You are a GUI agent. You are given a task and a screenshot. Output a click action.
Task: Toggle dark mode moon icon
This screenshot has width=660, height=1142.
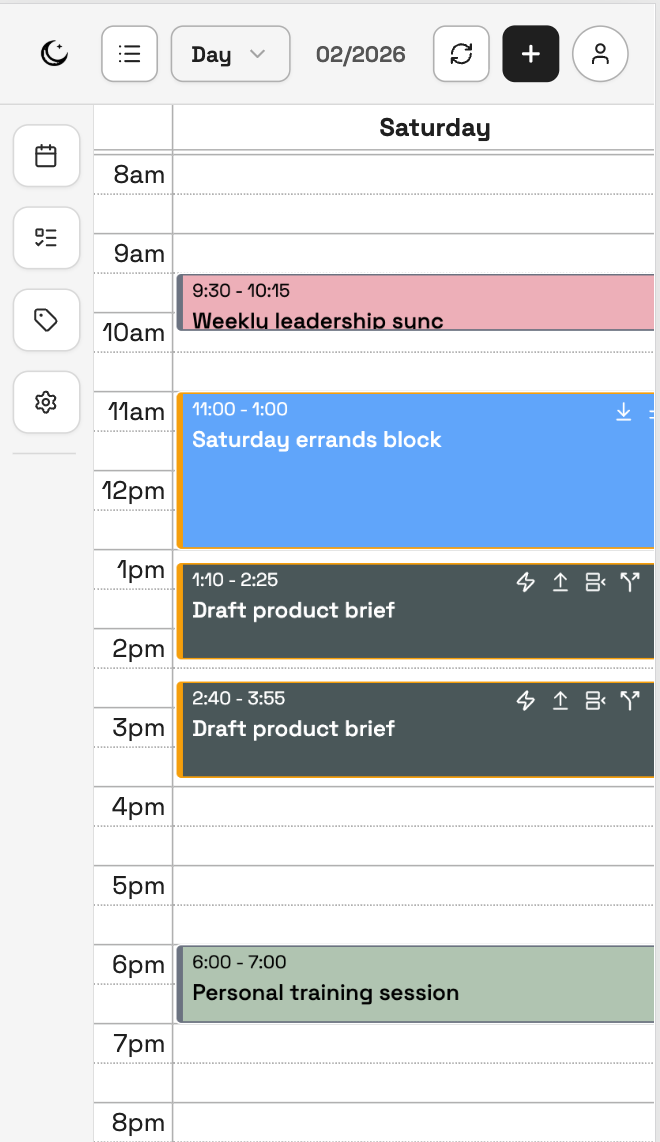pos(54,54)
